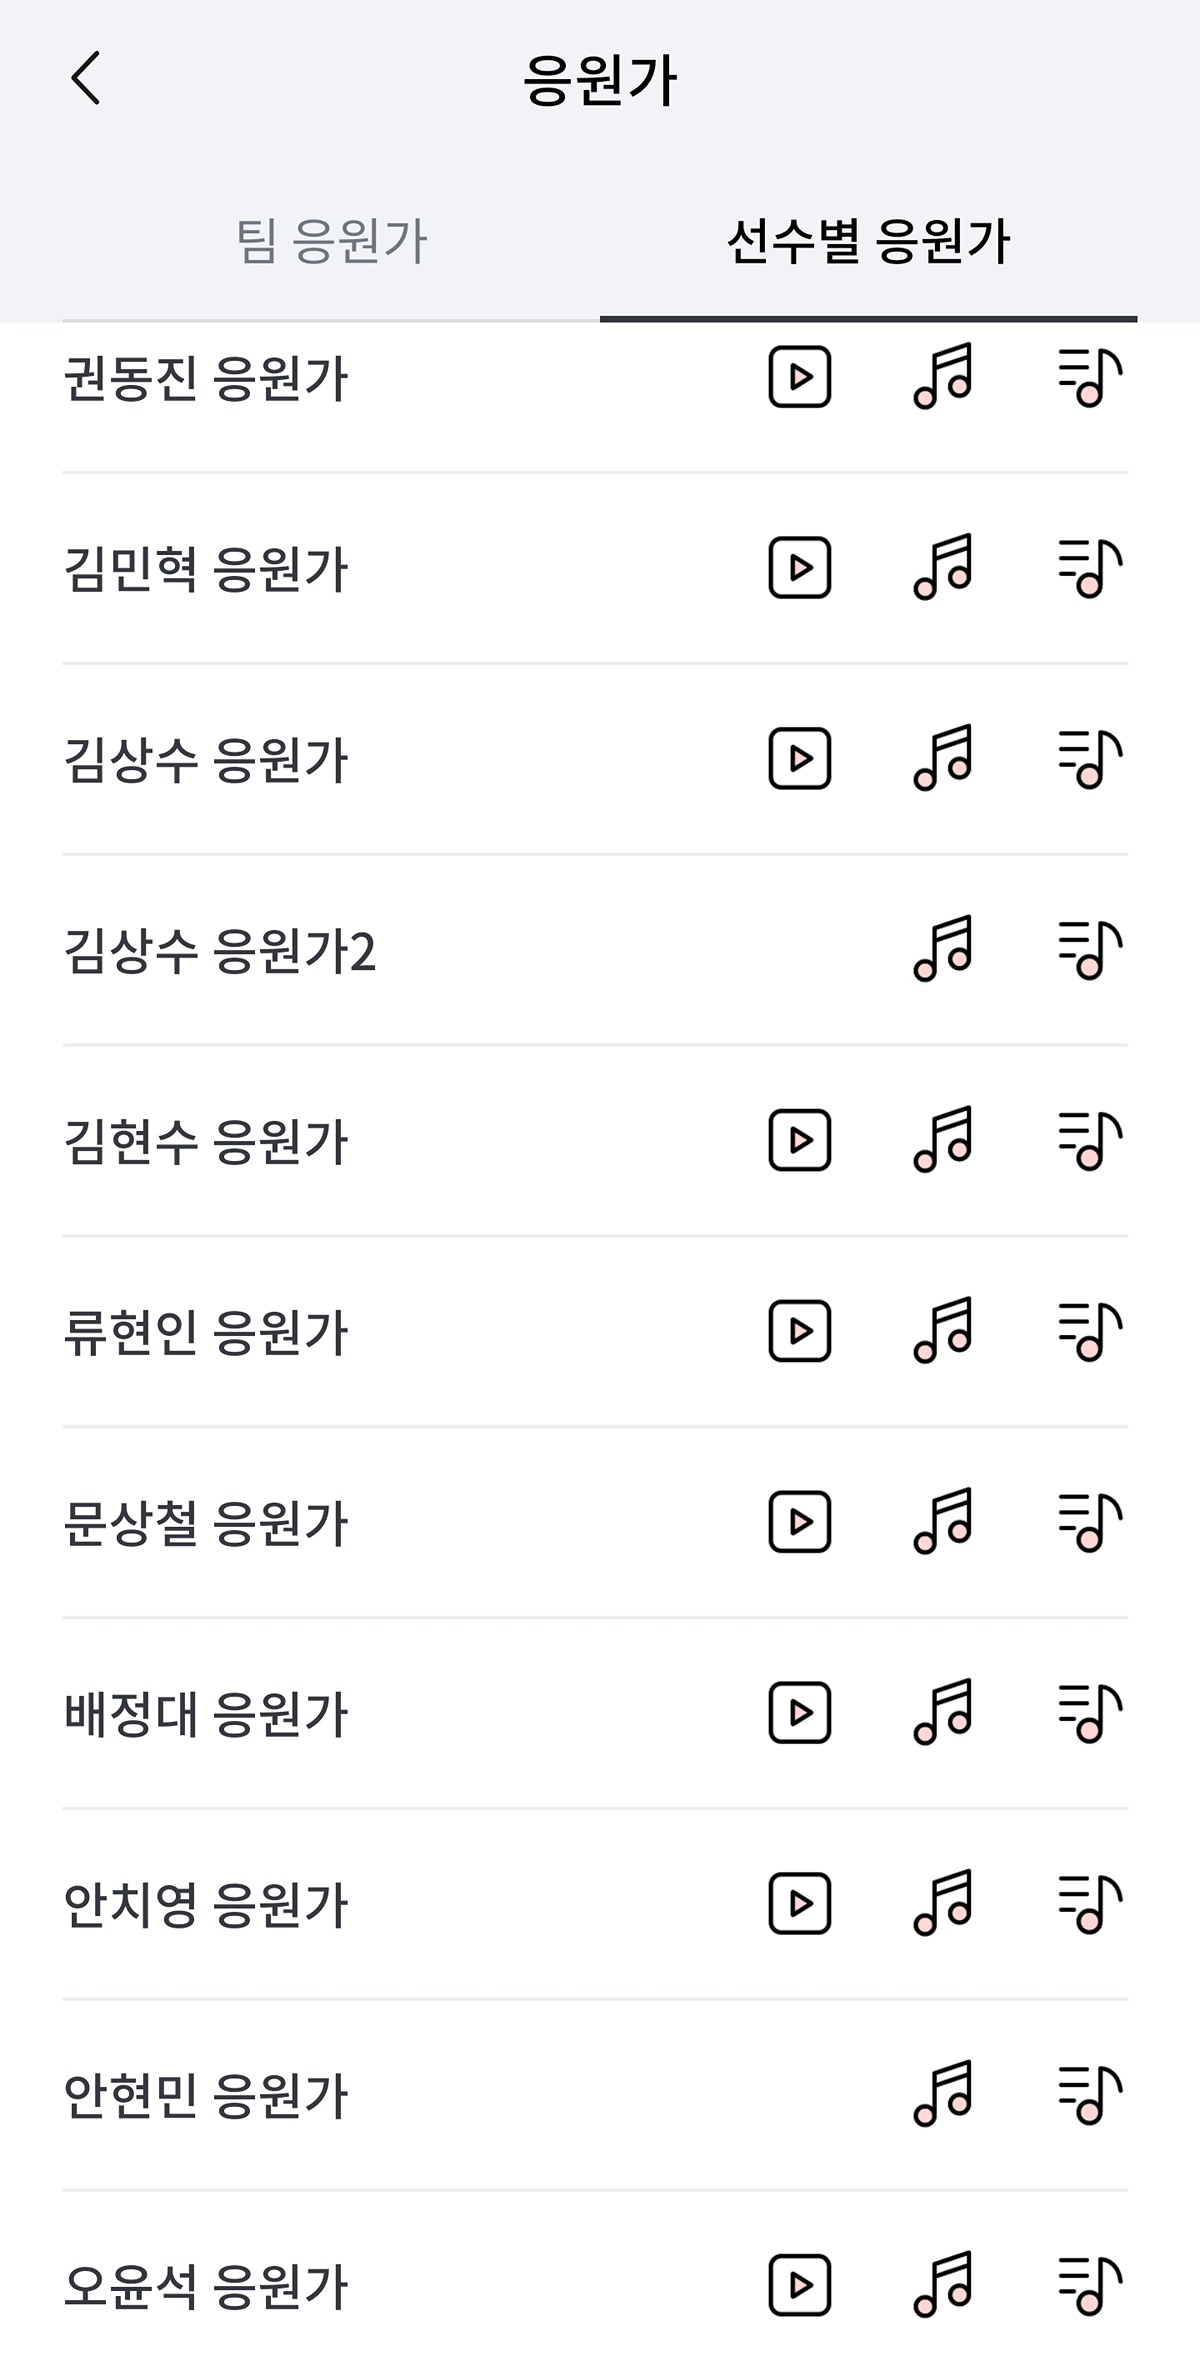Open playlist icon for 류현인 응원가
Image resolution: width=1200 pixels, height=2356 pixels.
point(1089,1331)
